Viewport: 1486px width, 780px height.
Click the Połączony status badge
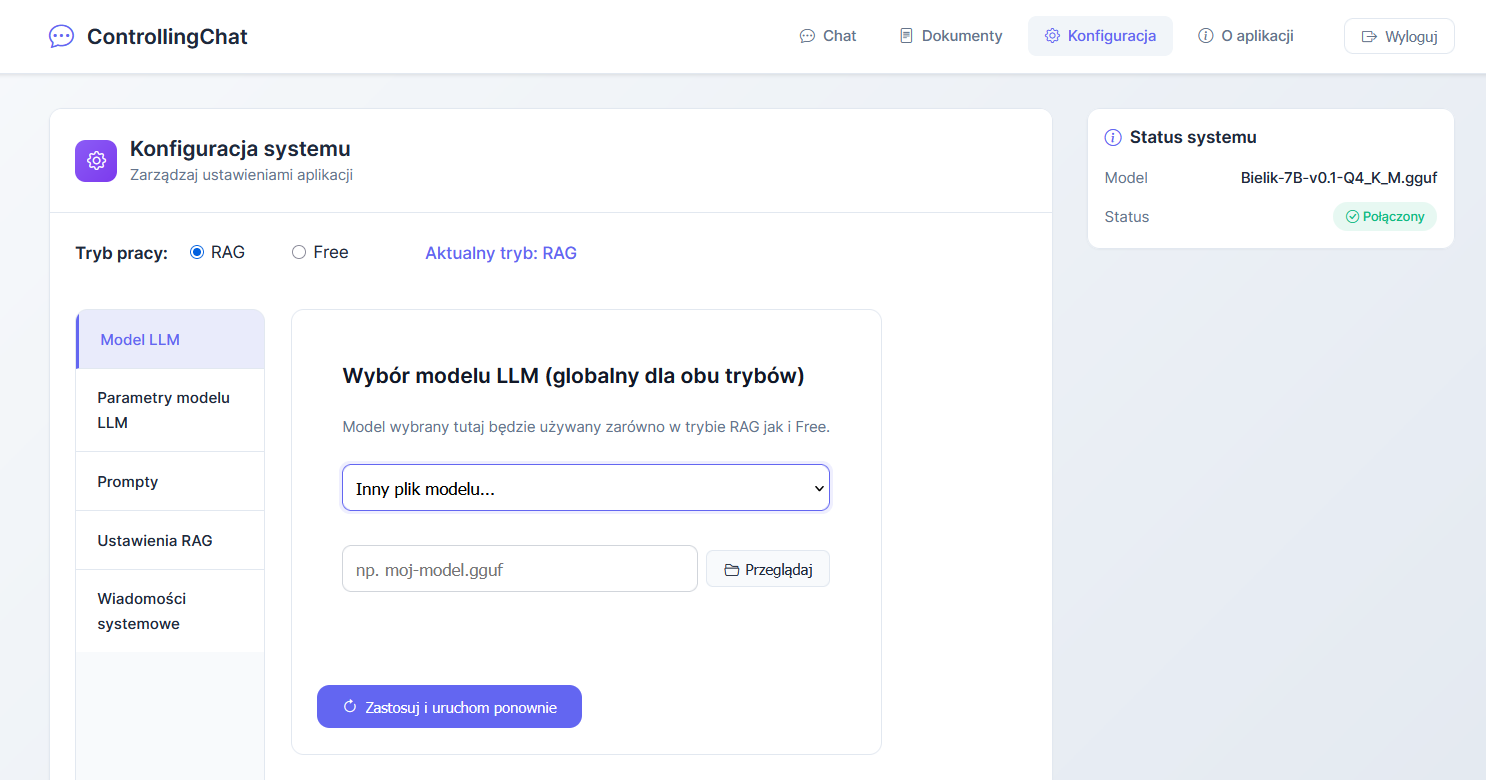pyautogui.click(x=1384, y=217)
